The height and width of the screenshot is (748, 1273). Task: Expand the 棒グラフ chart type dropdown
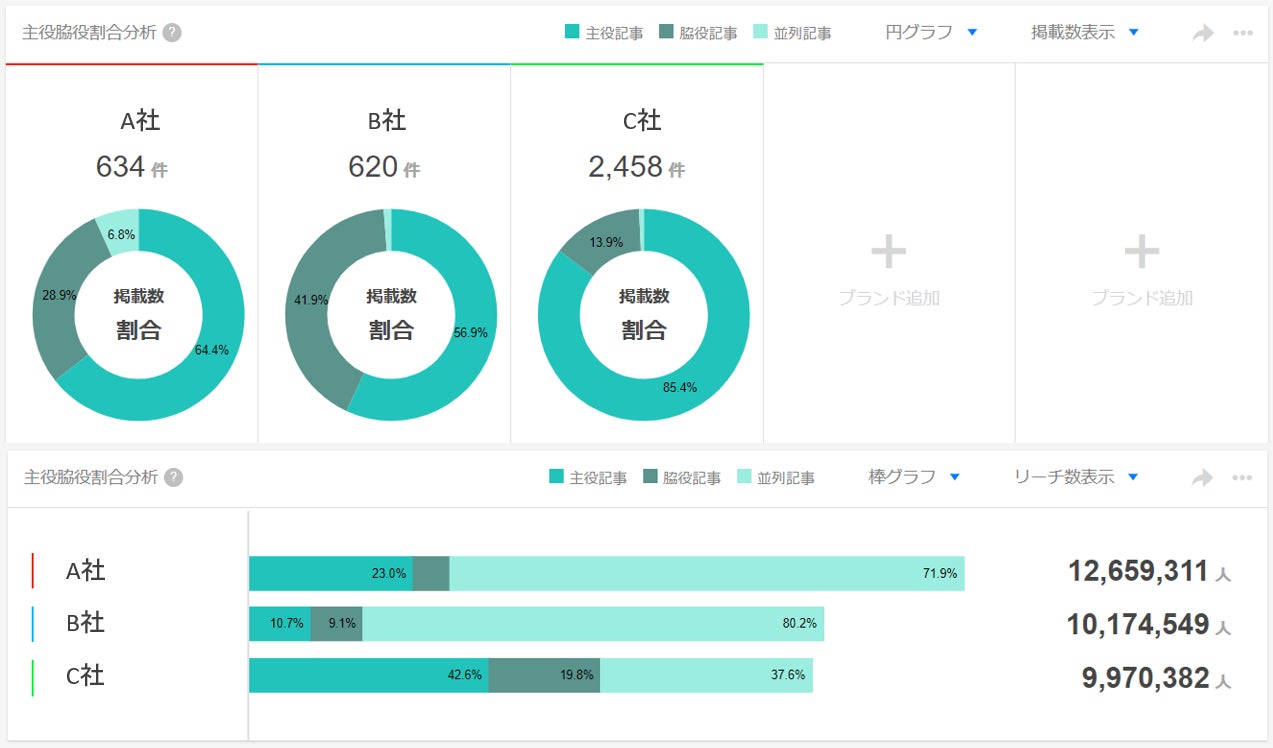914,477
